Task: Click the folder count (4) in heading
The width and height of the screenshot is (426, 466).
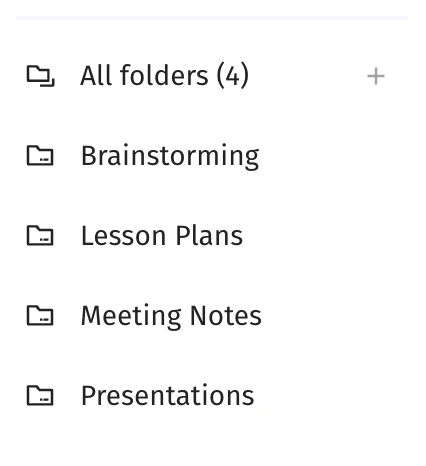Action: tap(233, 76)
